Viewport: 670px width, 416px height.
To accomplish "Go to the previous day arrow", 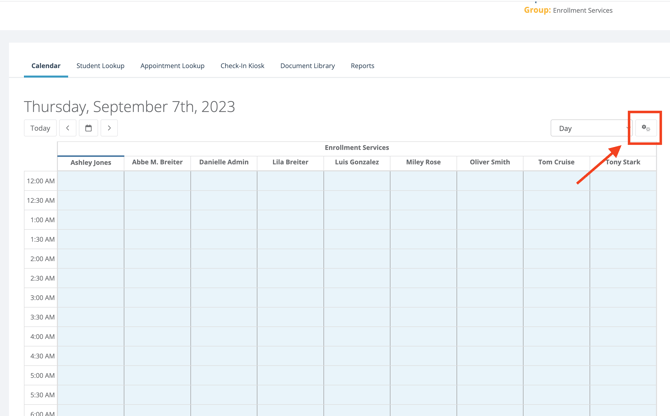I will pyautogui.click(x=68, y=128).
